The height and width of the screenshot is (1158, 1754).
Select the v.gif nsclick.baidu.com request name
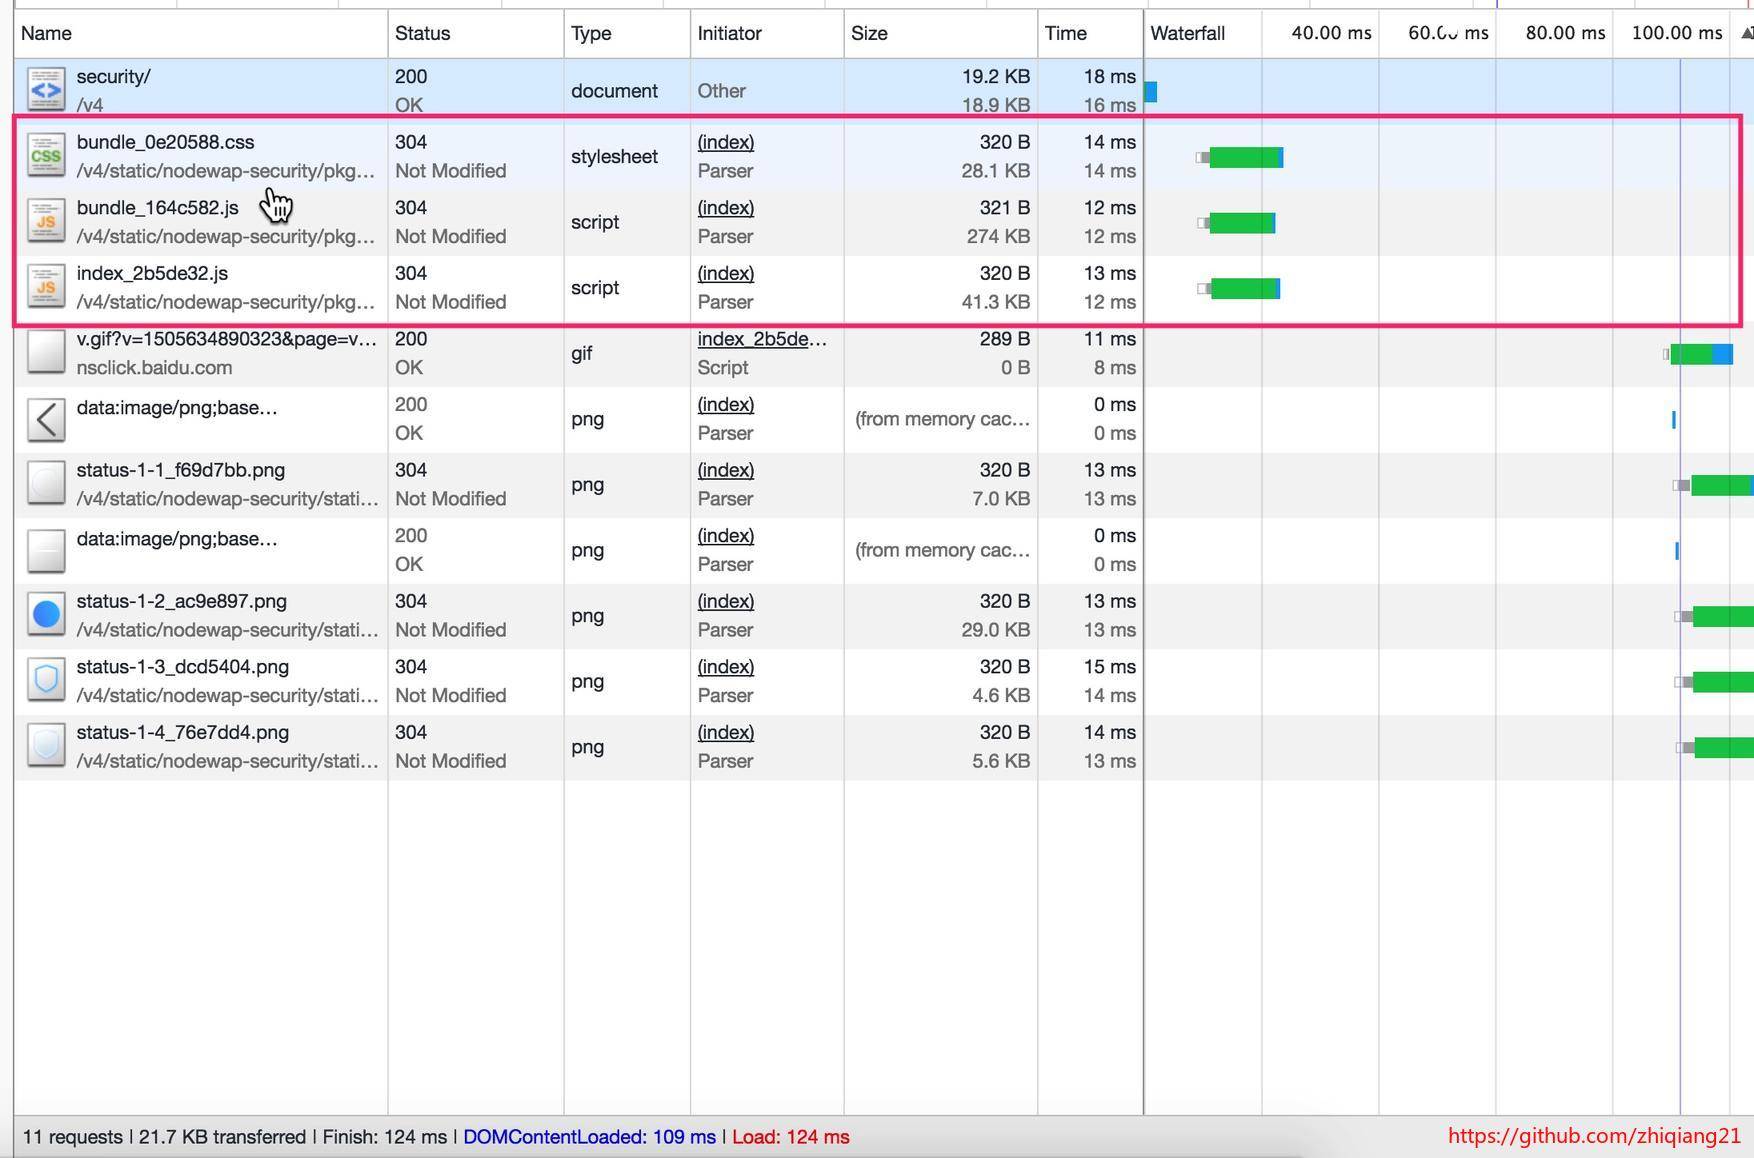point(226,339)
